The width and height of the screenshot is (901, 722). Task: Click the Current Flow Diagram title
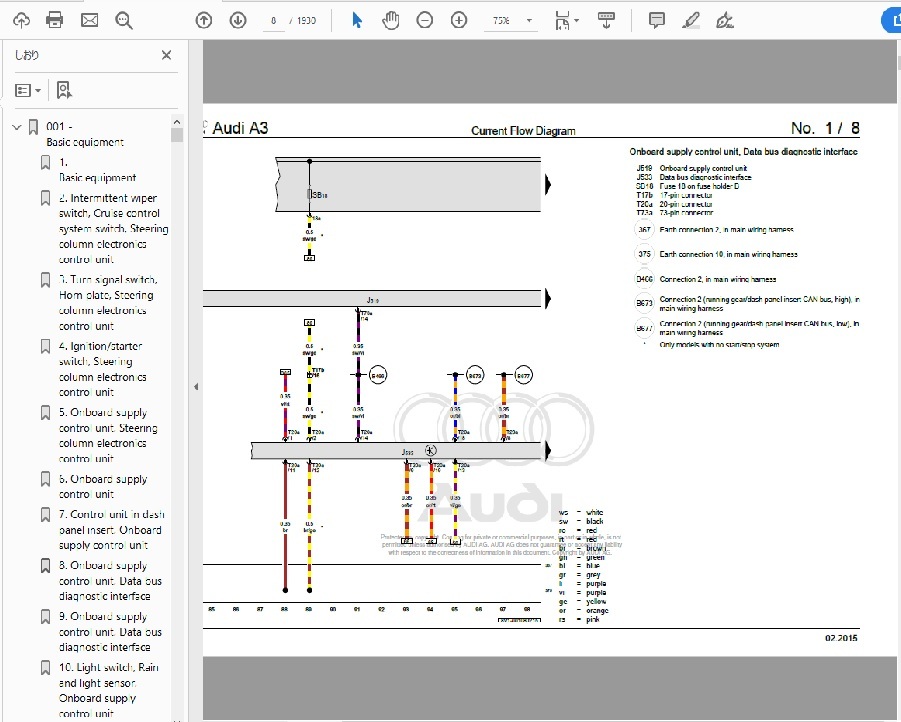coord(523,131)
